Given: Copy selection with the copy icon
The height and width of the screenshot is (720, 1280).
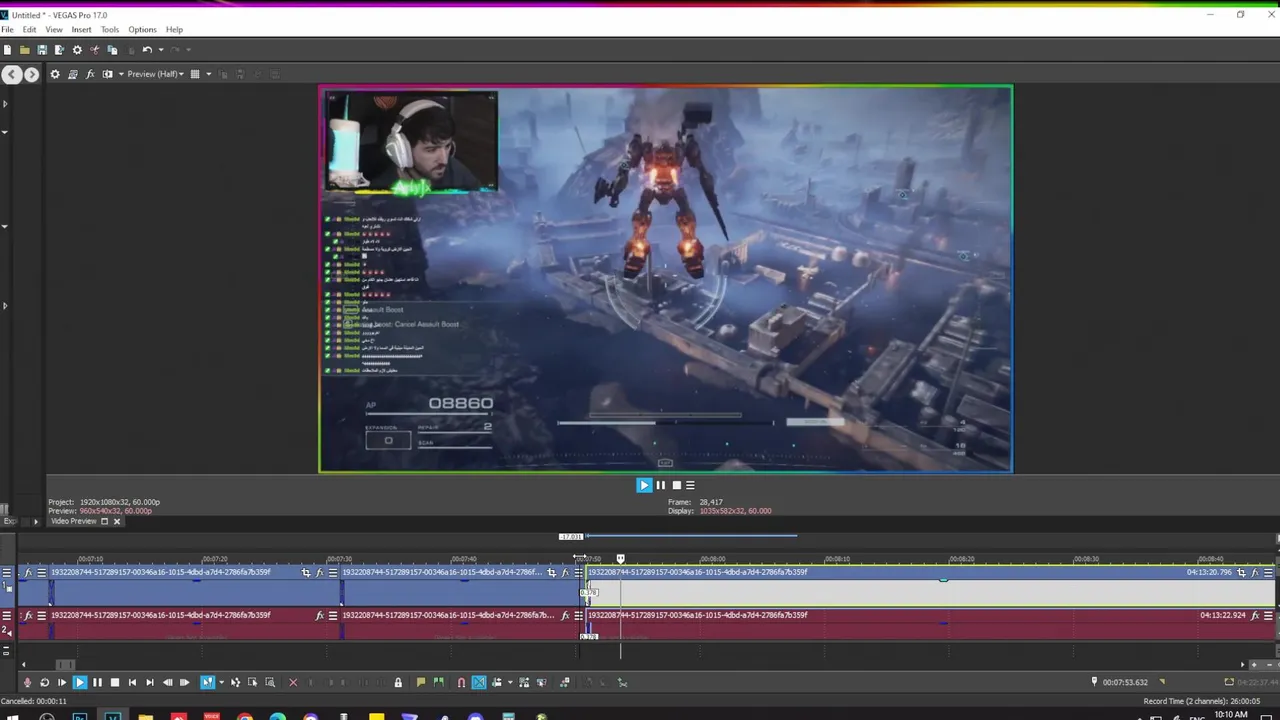Looking at the screenshot, I should 112,50.
